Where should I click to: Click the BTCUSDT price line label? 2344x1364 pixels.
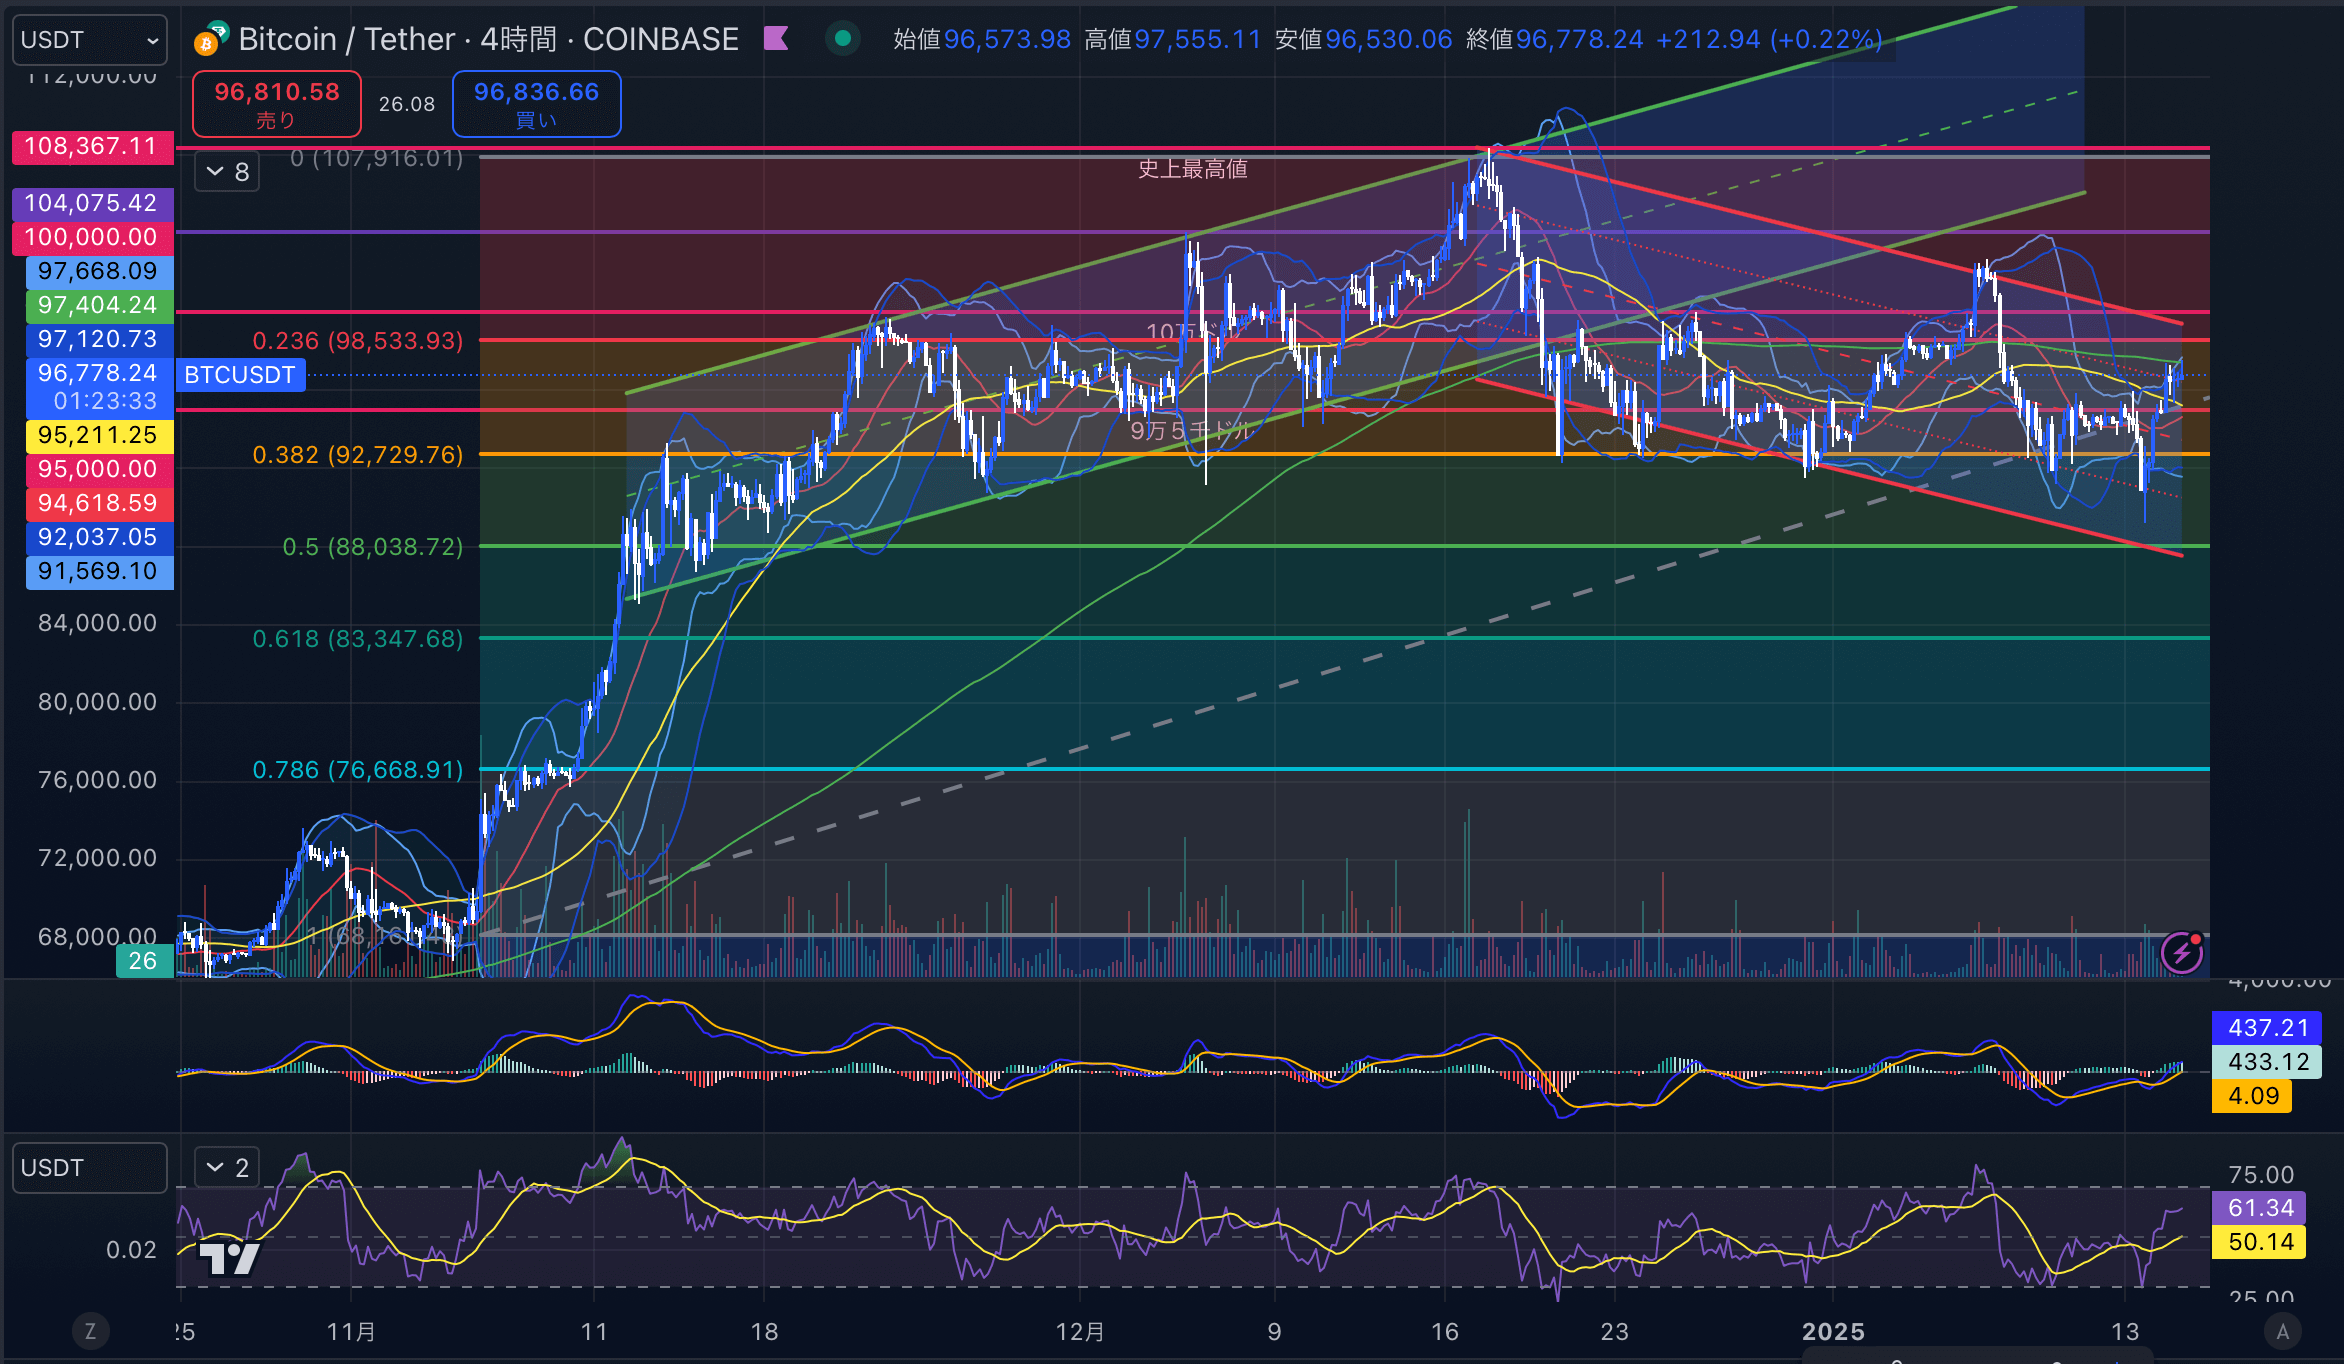click(x=240, y=375)
